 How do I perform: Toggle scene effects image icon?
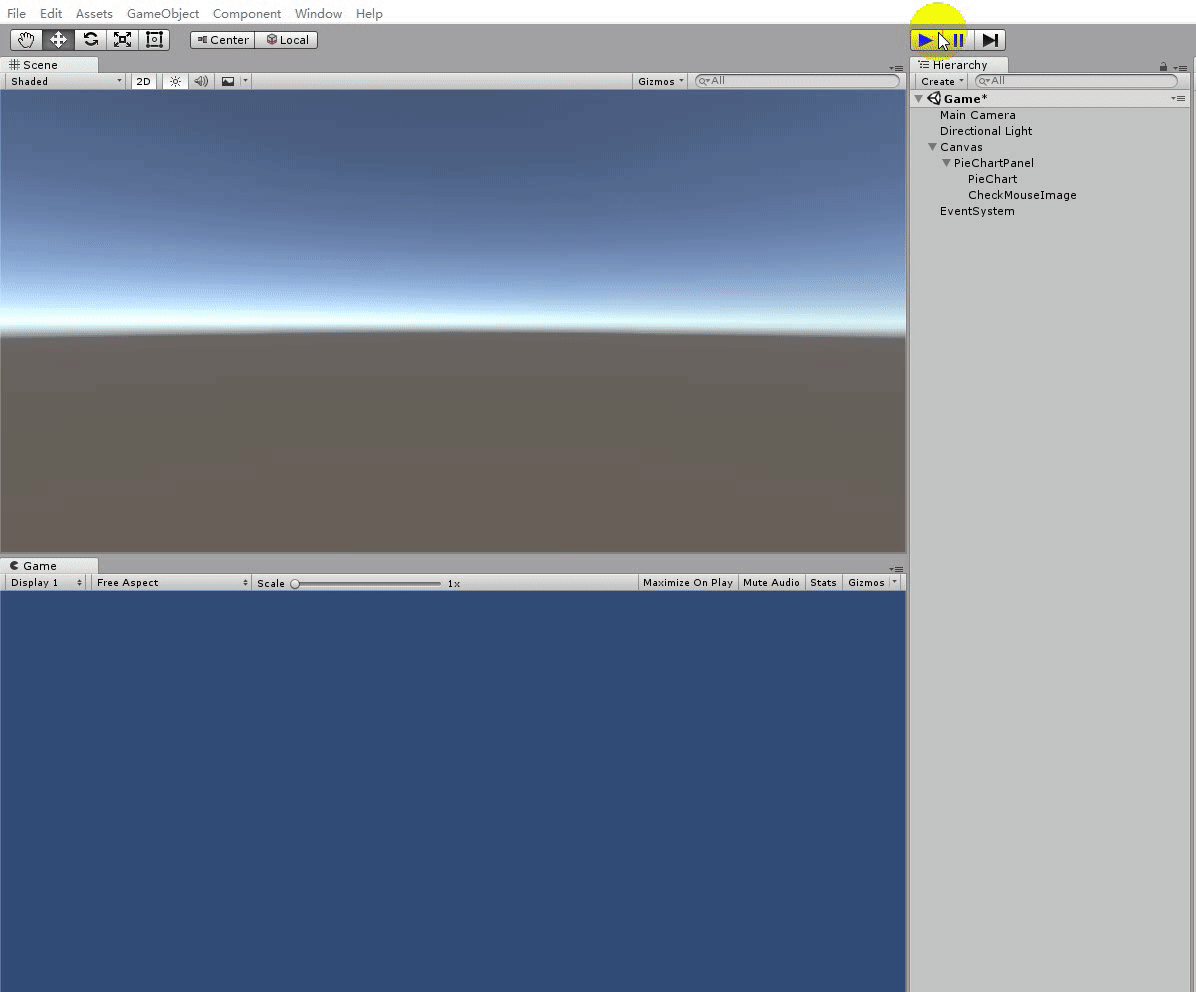[x=228, y=82]
